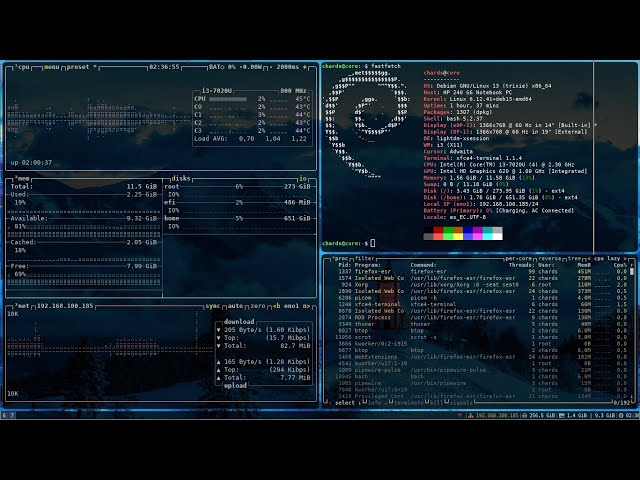Toggle per-core process CPU display
This screenshot has height=480, width=640.
coord(518,258)
